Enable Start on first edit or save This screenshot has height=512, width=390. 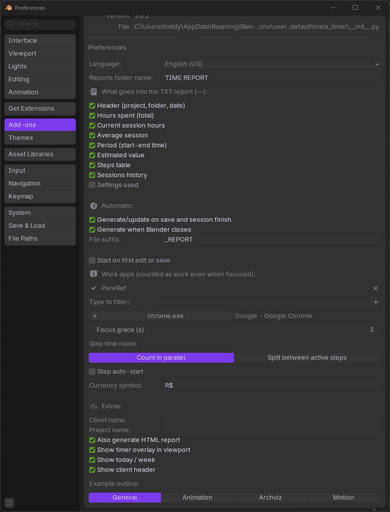(92, 260)
